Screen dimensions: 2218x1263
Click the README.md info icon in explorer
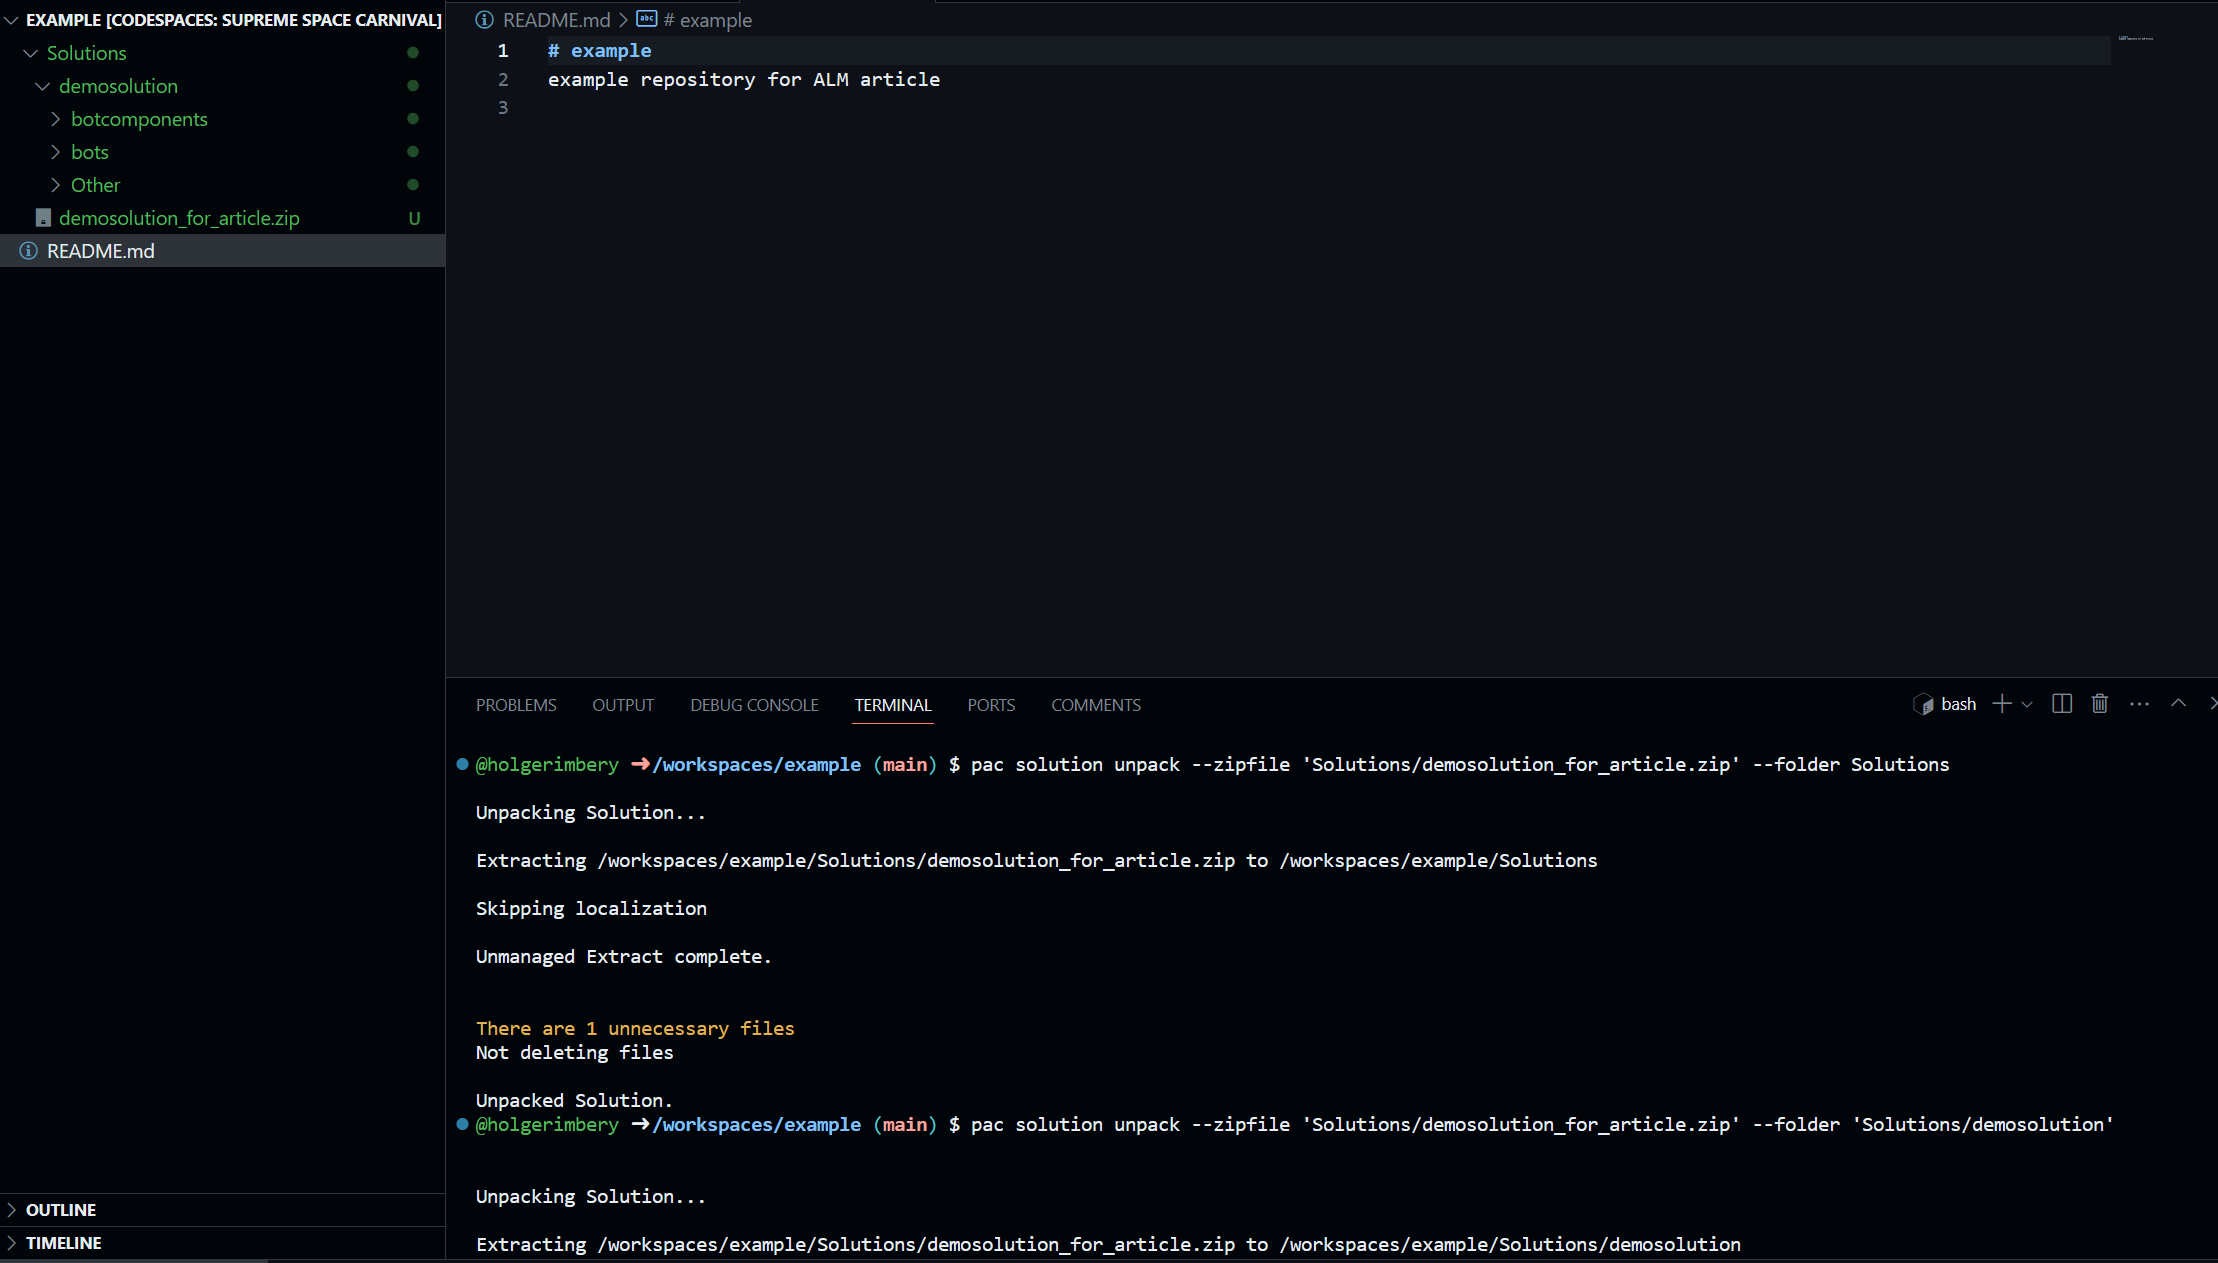coord(29,251)
